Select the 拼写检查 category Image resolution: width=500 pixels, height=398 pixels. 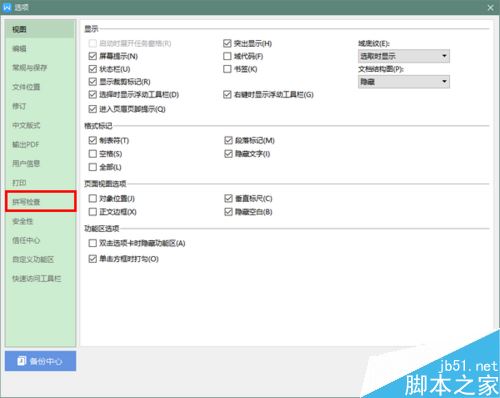(x=40, y=201)
